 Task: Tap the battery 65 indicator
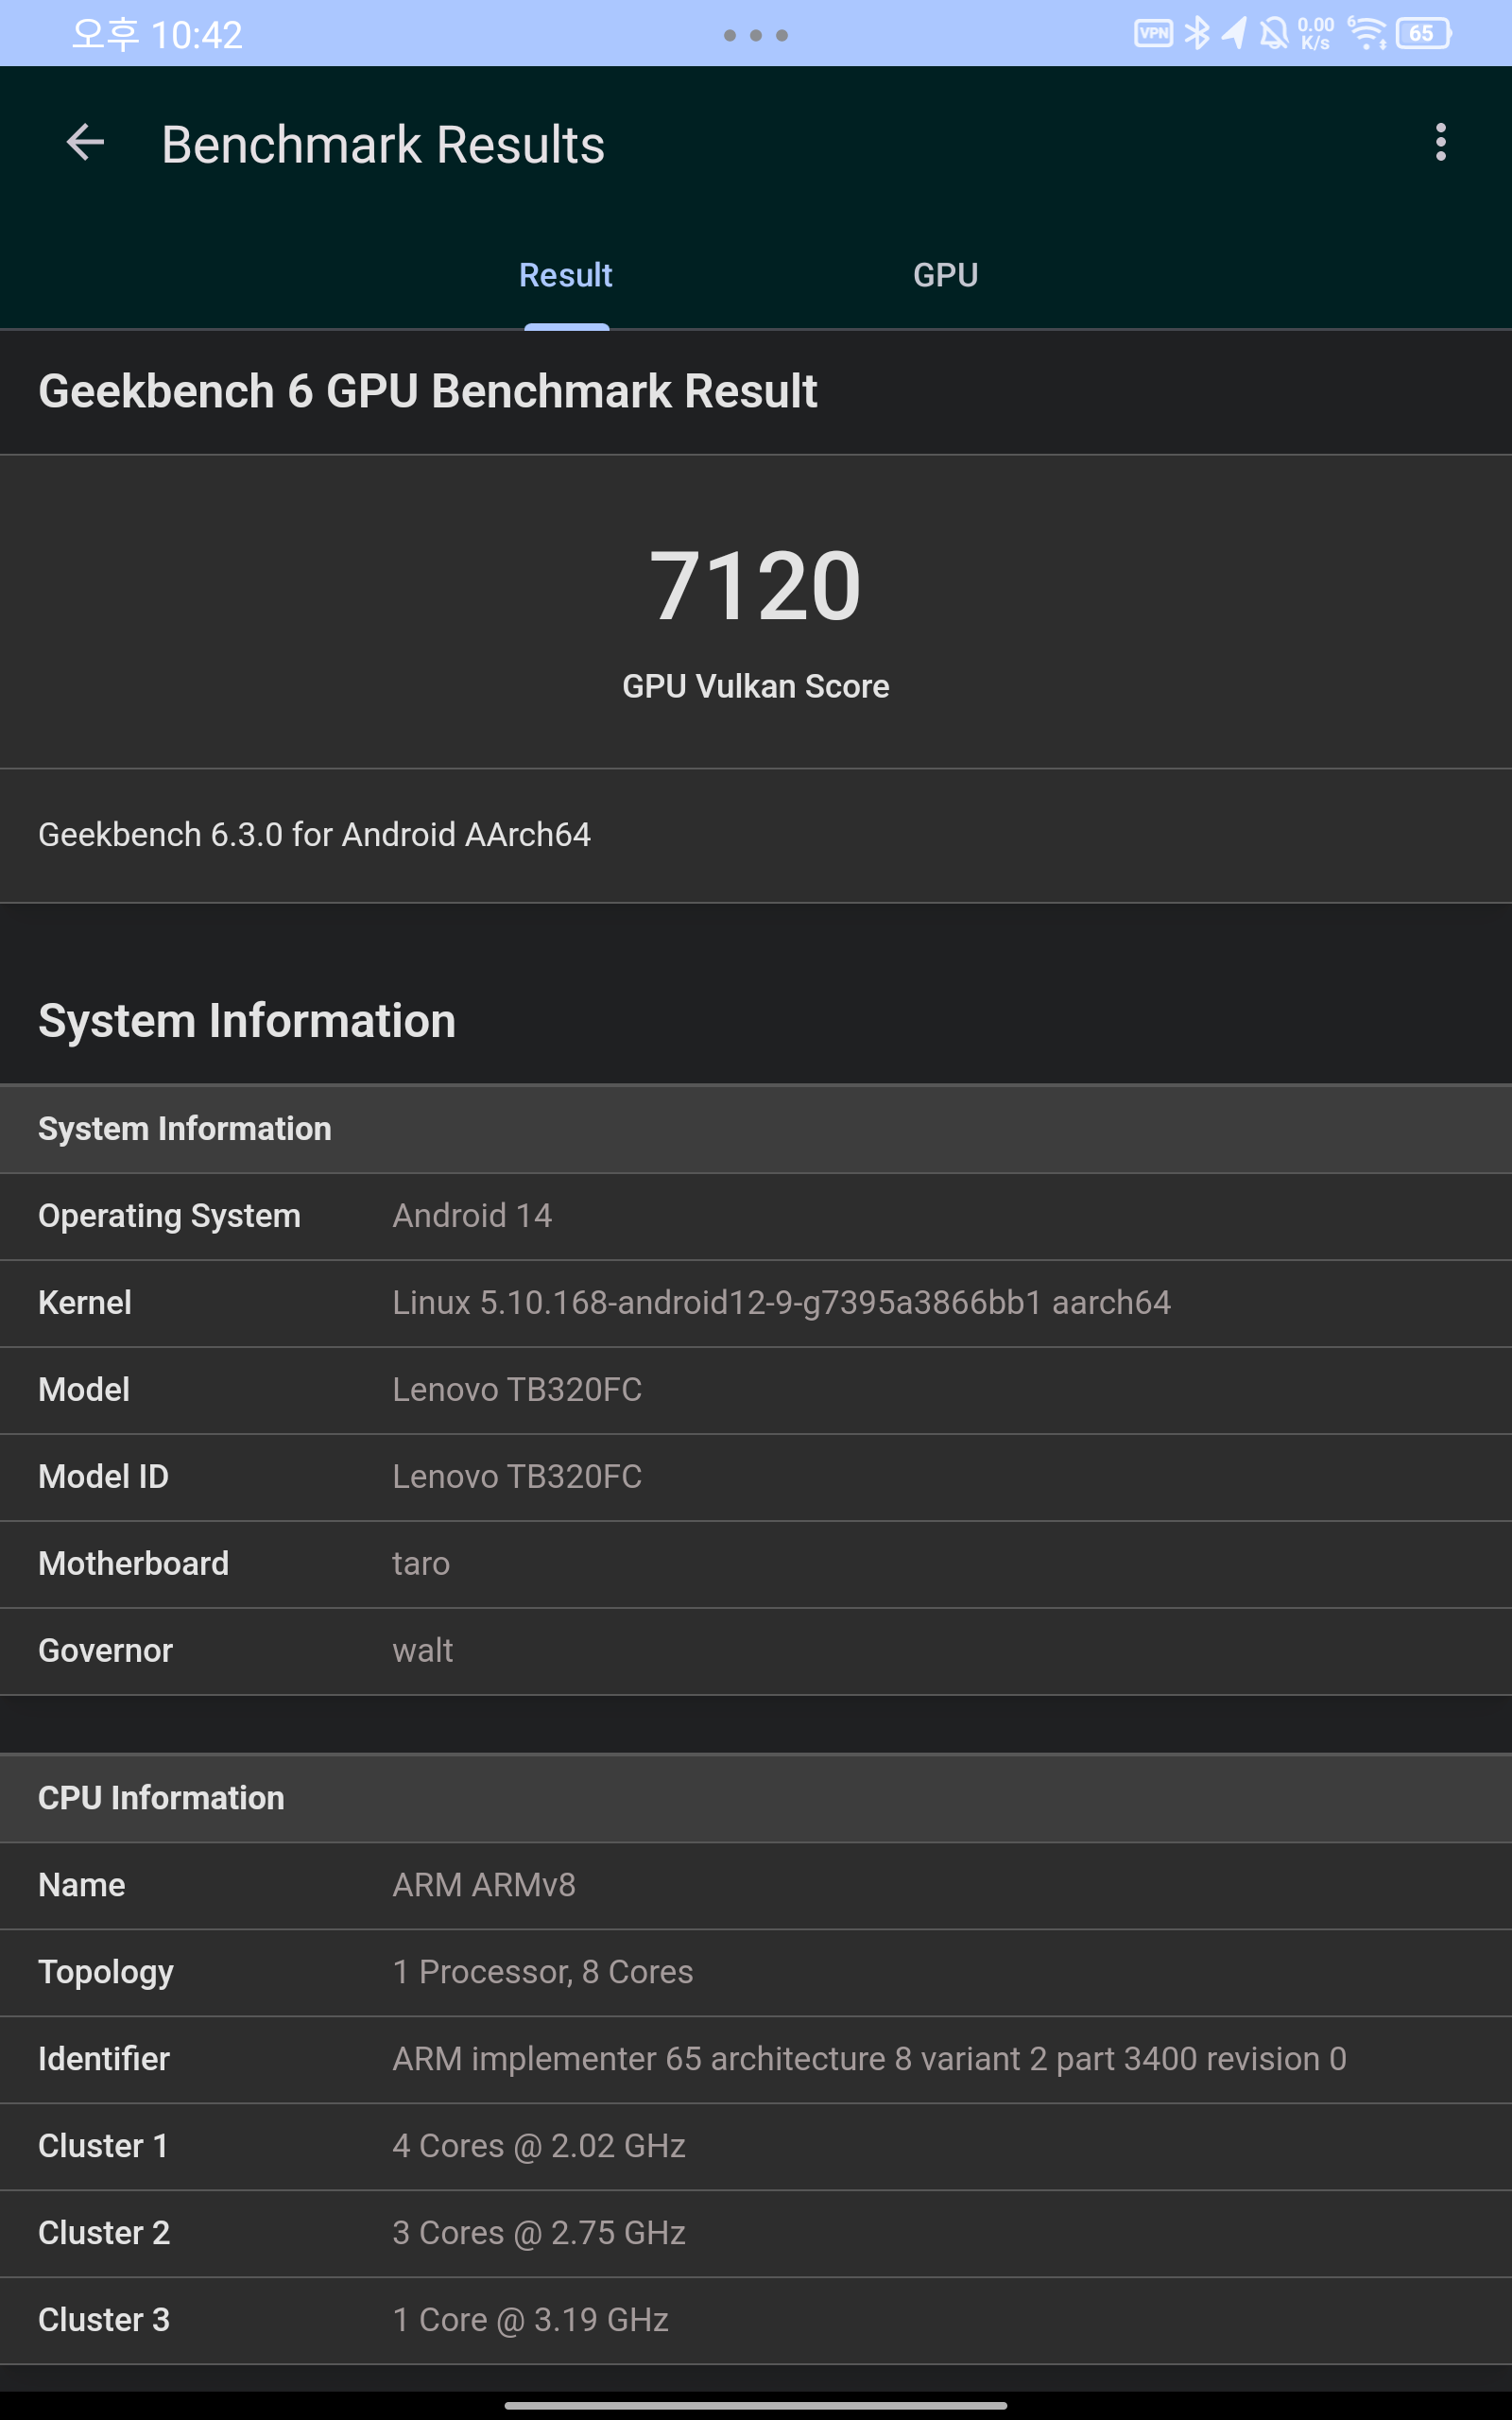1423,34
